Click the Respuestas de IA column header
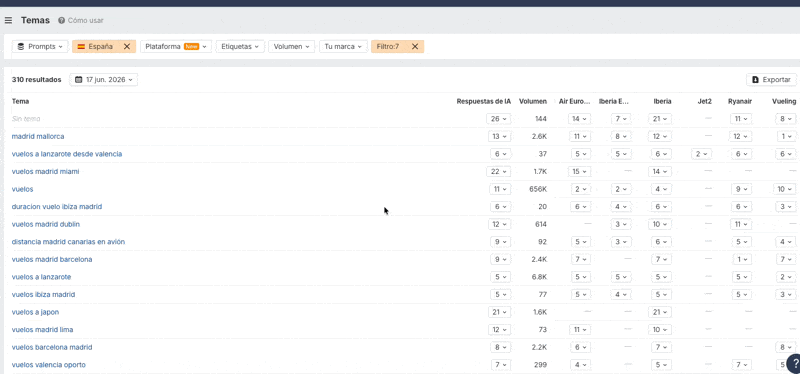Image resolution: width=800 pixels, height=374 pixels. [x=484, y=102]
